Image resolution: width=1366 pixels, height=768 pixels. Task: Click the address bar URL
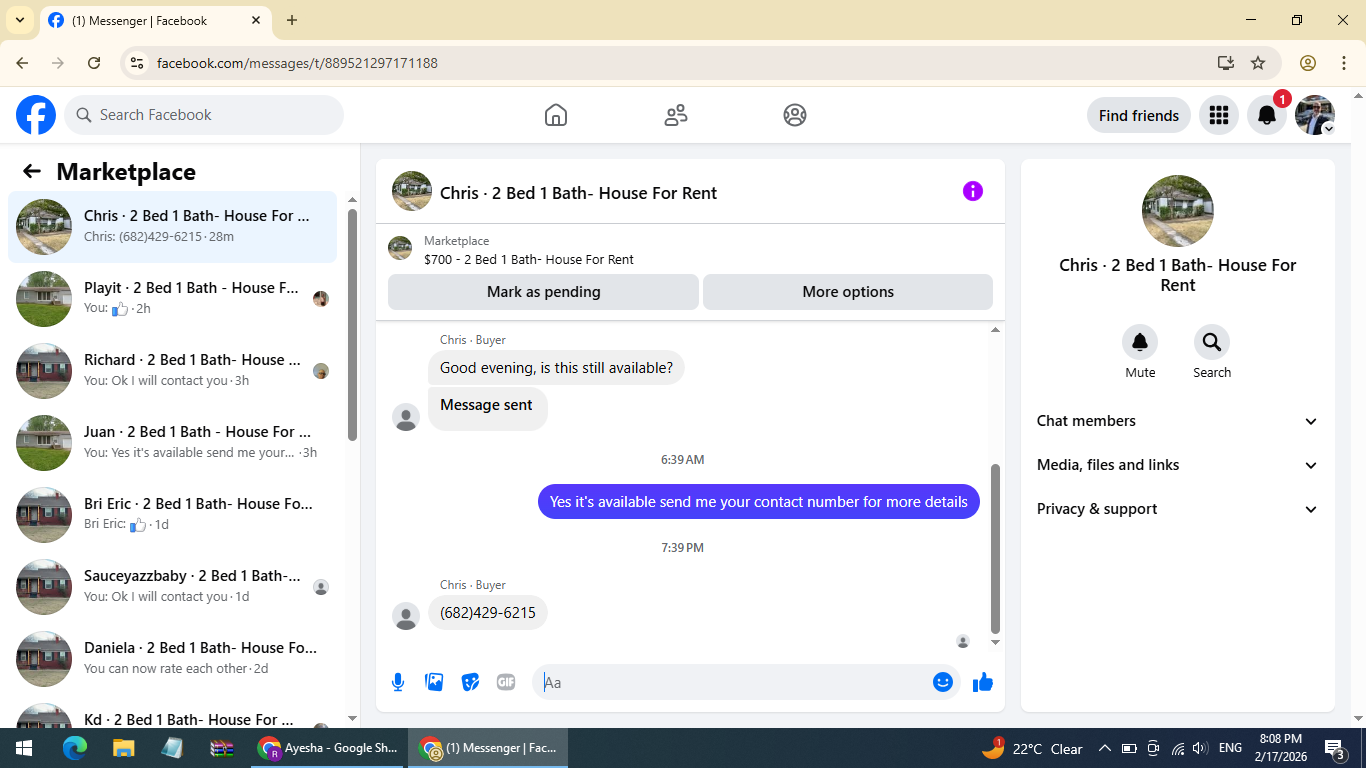(x=297, y=63)
